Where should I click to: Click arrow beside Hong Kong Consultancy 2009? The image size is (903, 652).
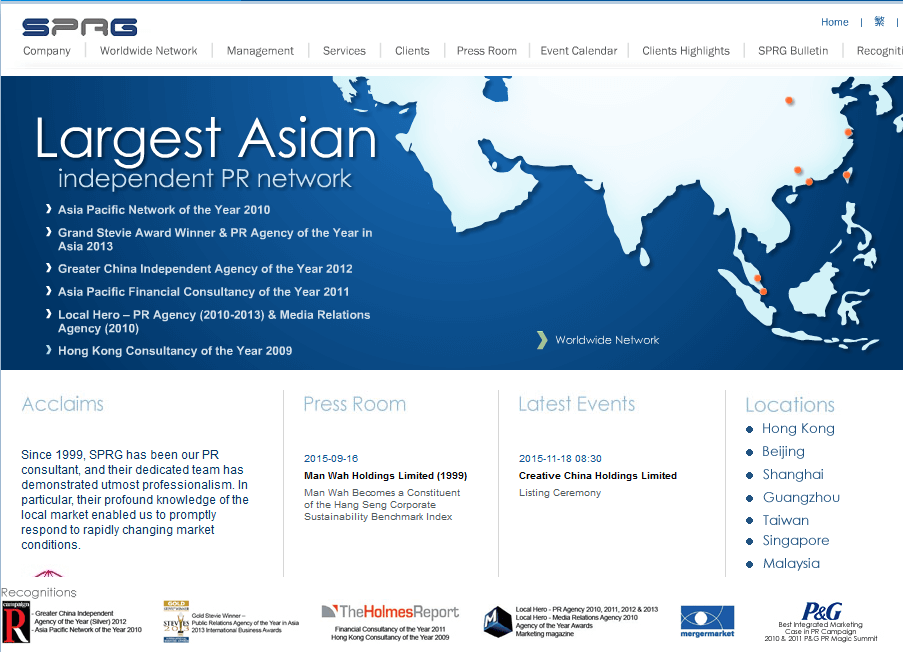49,350
